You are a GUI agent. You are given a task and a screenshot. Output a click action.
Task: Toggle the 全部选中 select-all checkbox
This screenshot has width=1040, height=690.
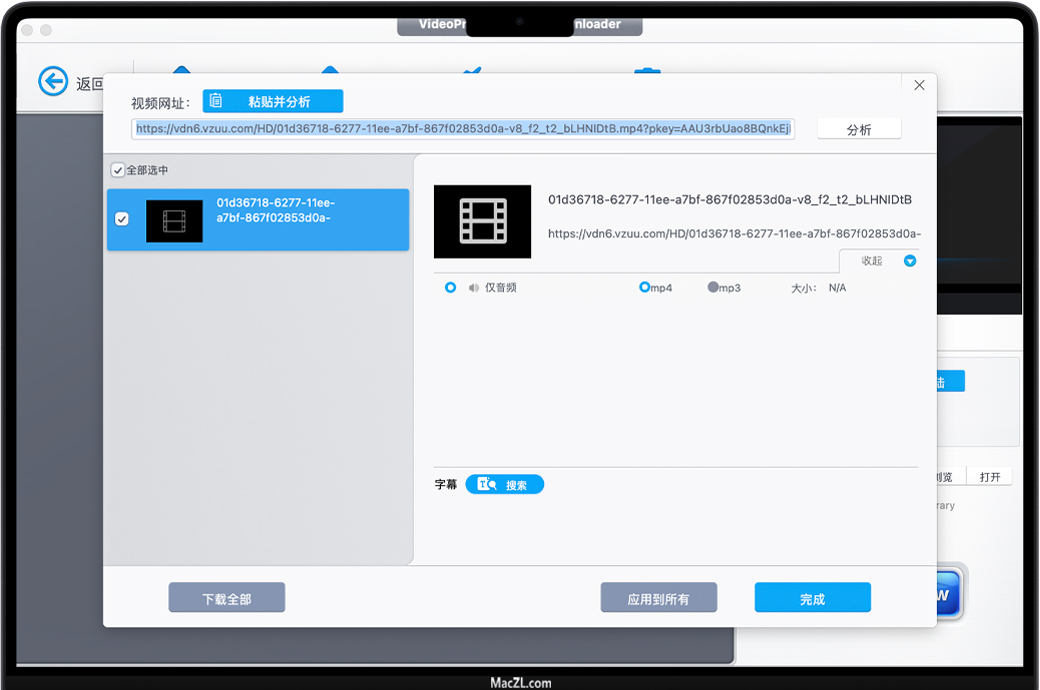pyautogui.click(x=118, y=171)
